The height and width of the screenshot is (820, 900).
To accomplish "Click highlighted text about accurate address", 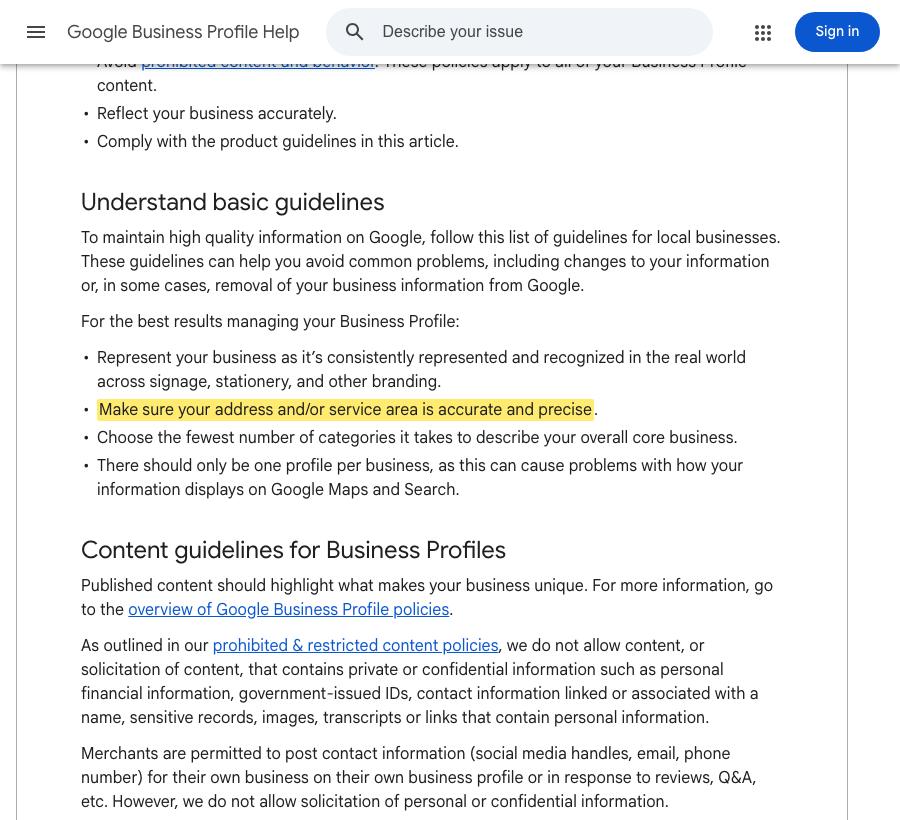I will (x=346, y=410).
